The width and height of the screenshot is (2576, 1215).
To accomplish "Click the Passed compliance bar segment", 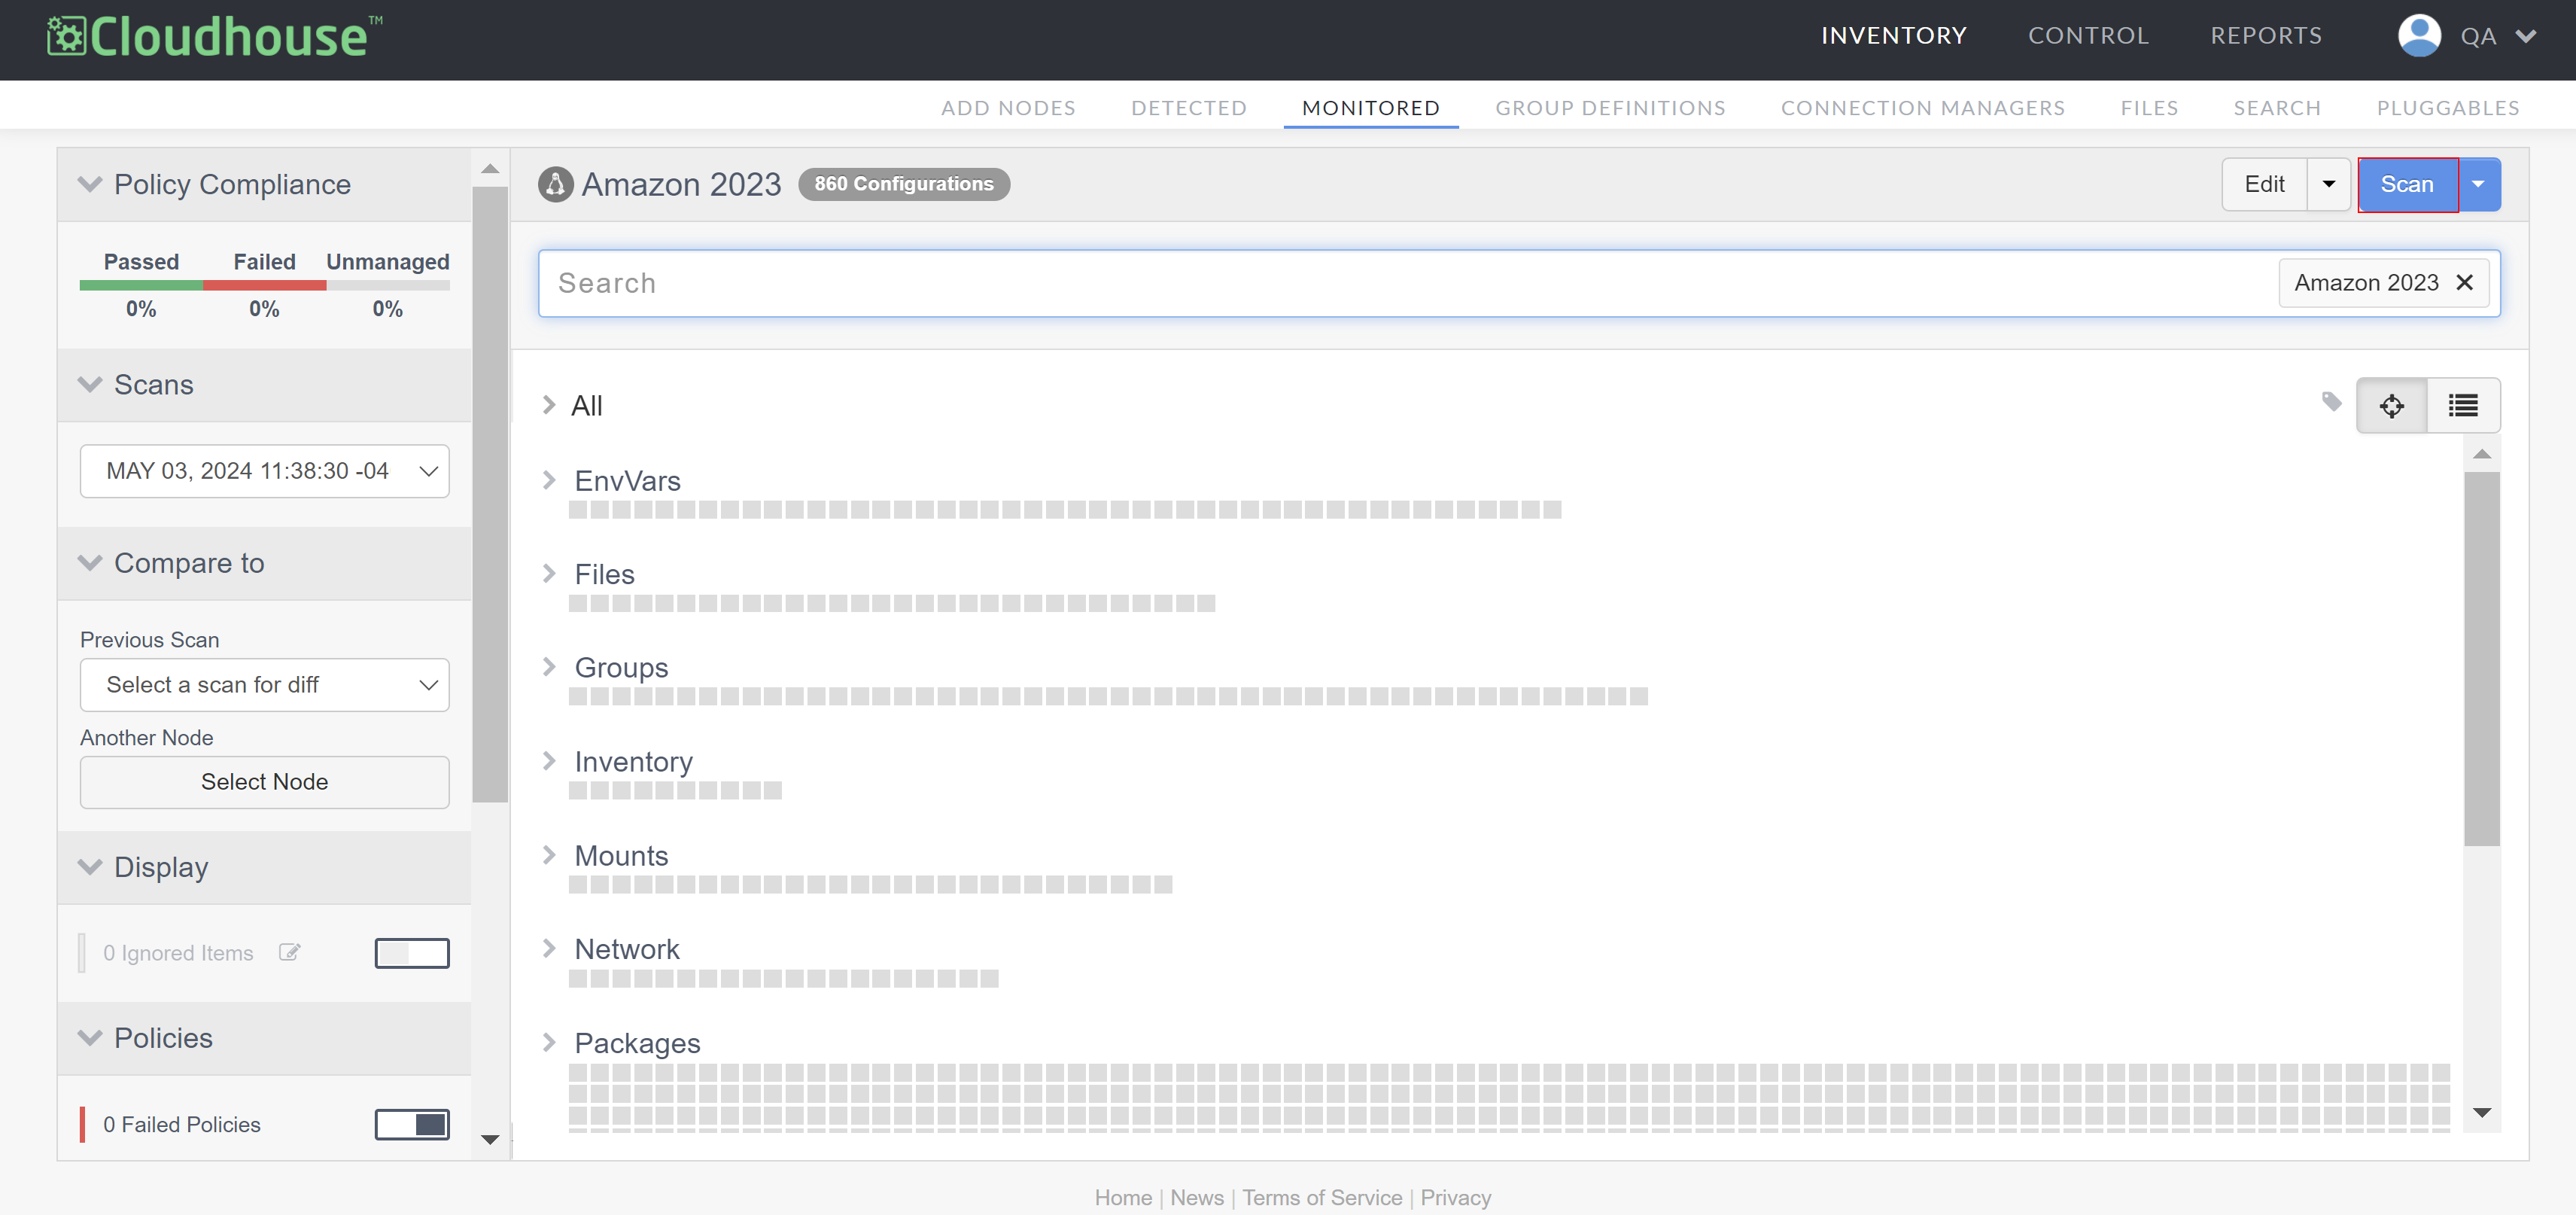I will tap(141, 286).
